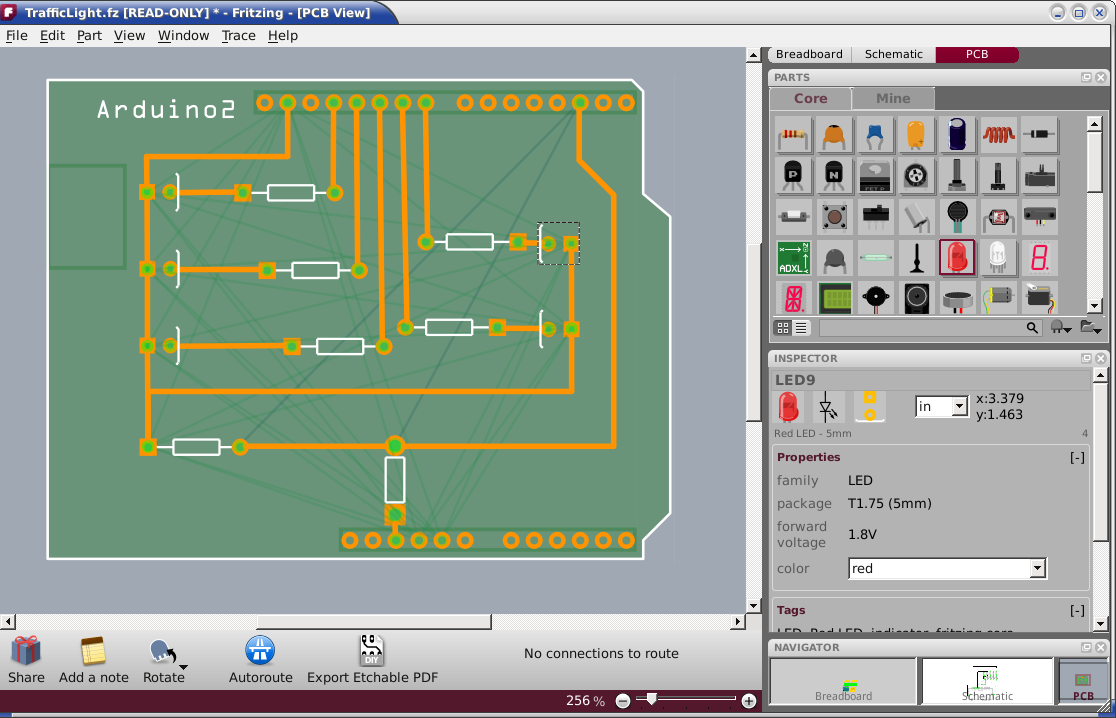Viewport: 1116px width, 718px height.
Task: Open Breadboard thumbnail in Navigator
Action: (843, 681)
